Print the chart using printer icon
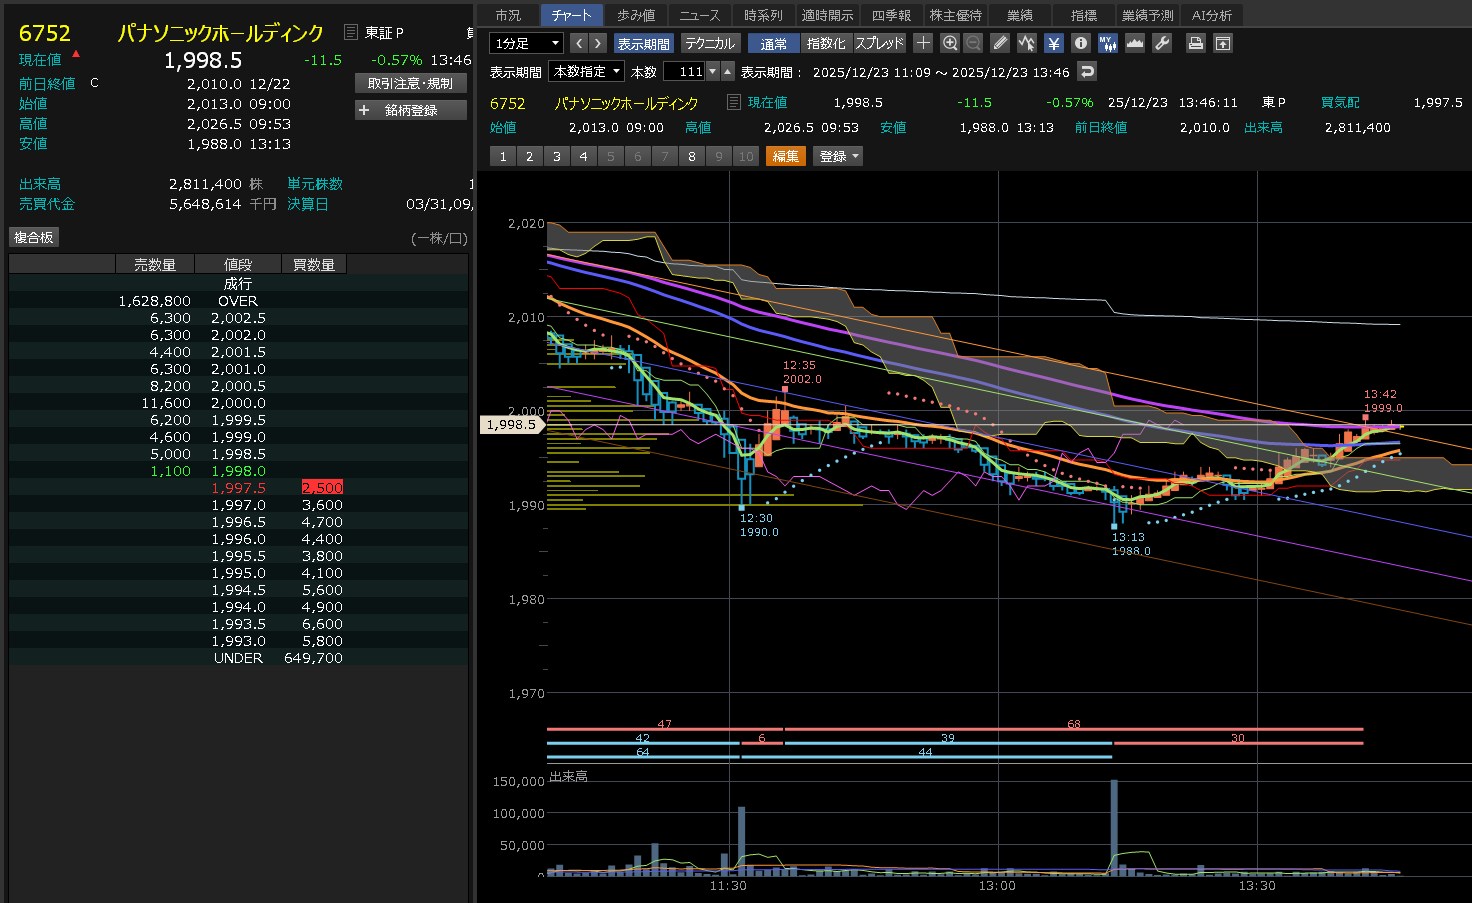This screenshot has height=903, width=1472. click(x=1195, y=43)
